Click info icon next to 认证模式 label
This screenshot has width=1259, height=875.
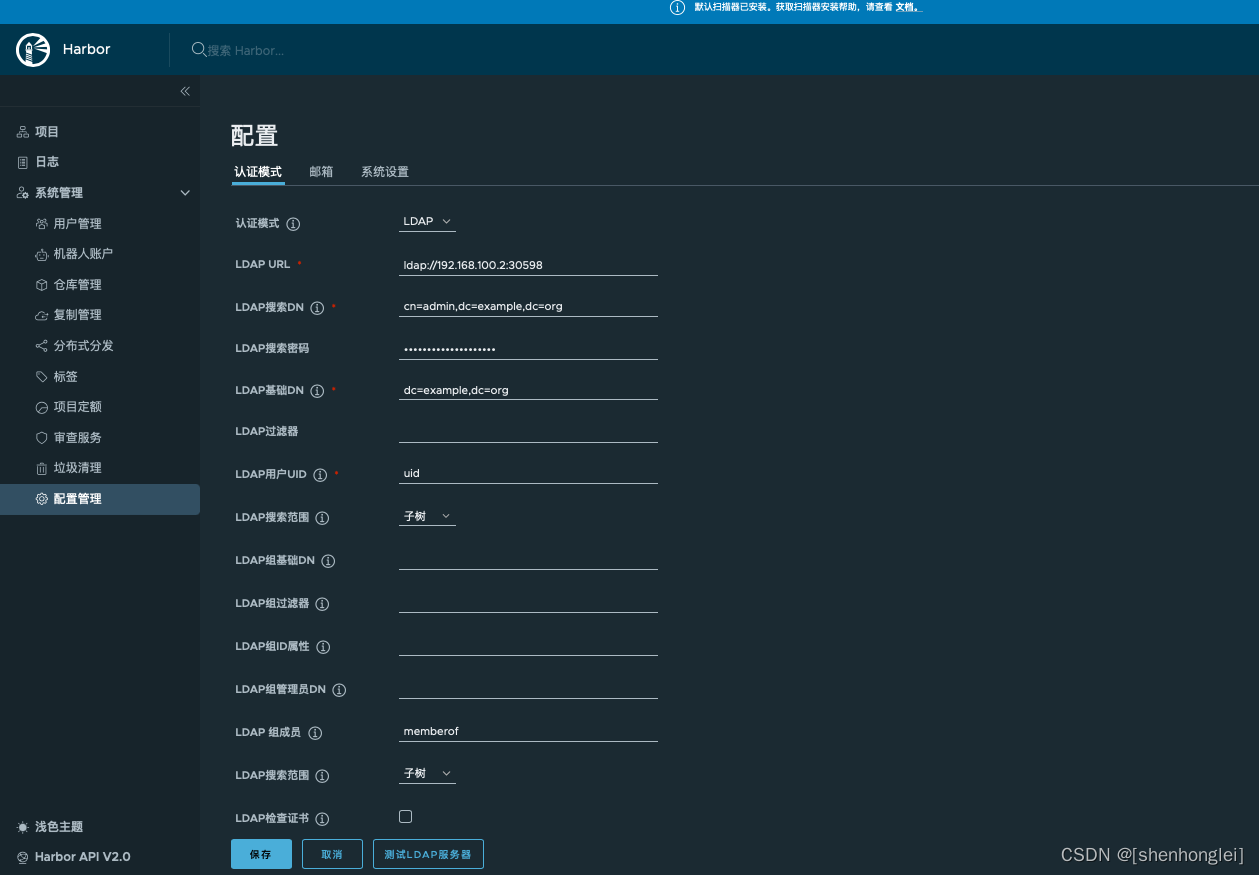click(x=294, y=224)
